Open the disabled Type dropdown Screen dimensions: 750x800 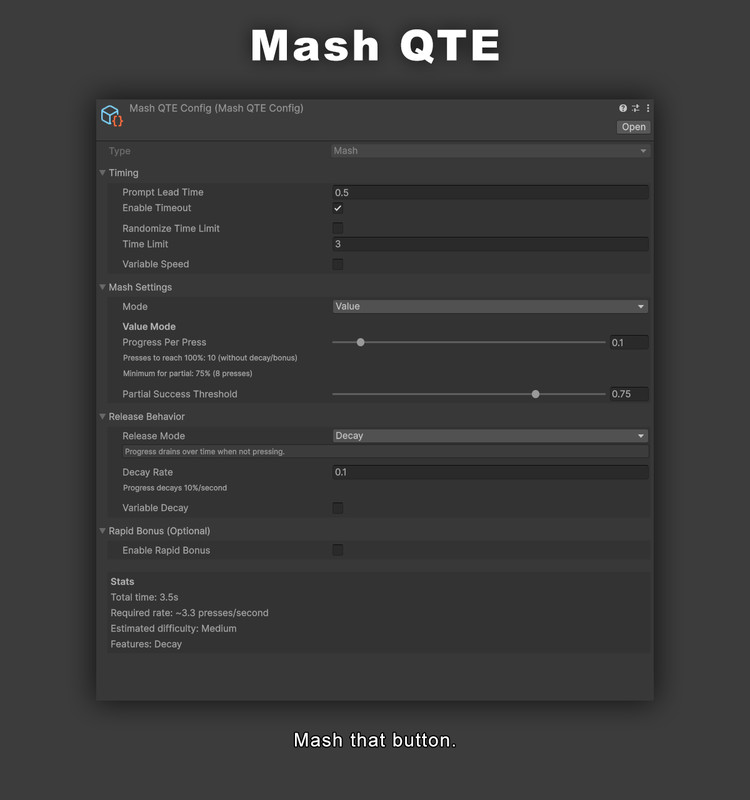pyautogui.click(x=490, y=150)
